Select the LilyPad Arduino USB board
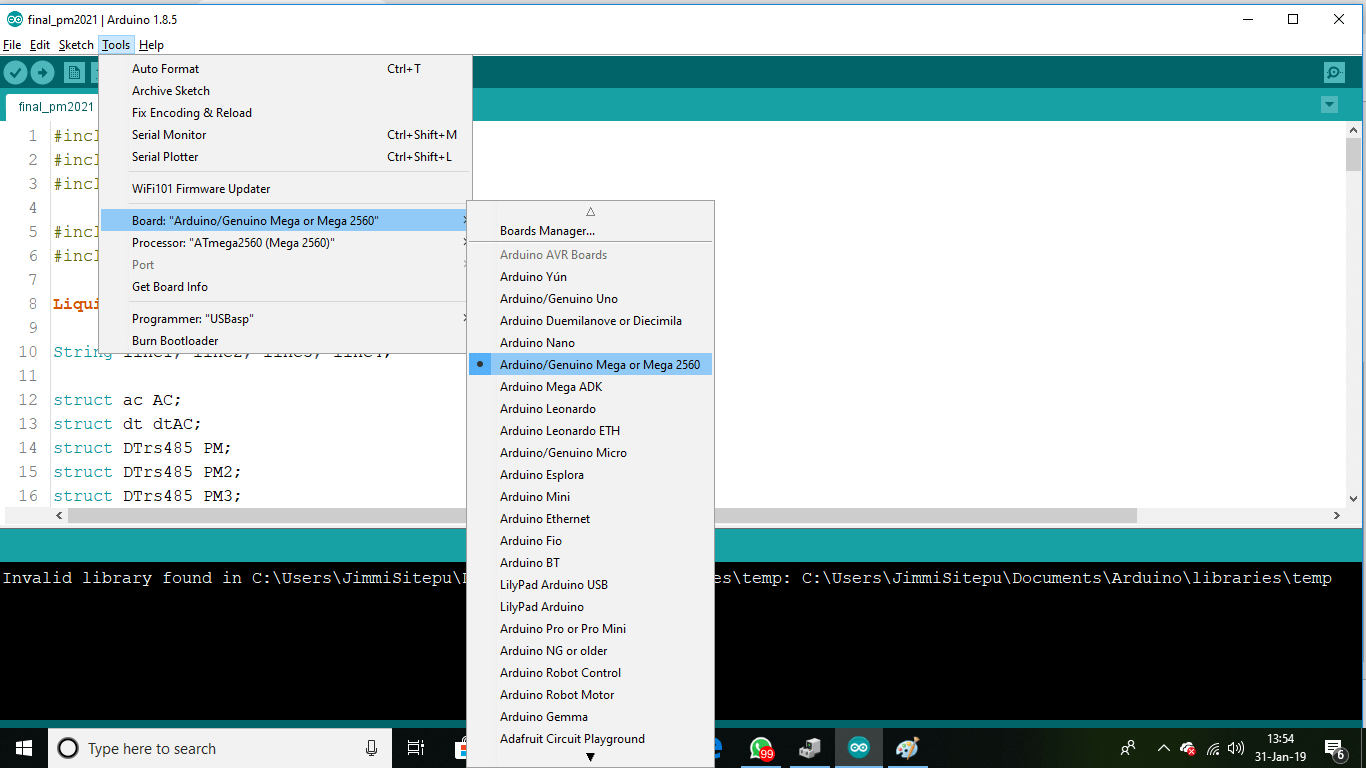The height and width of the screenshot is (768, 1366). [590, 585]
